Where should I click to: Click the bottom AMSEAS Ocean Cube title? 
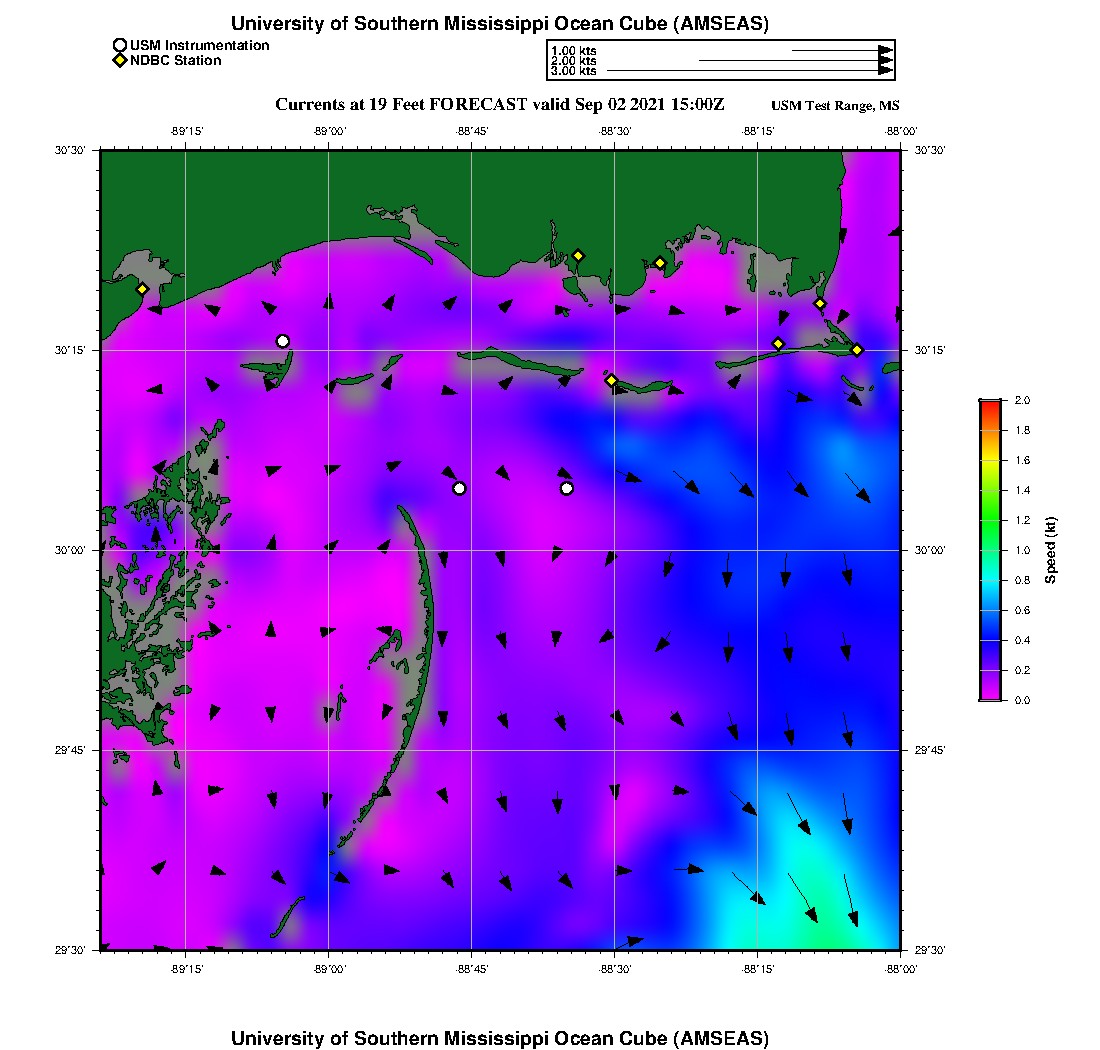click(x=500, y=1038)
